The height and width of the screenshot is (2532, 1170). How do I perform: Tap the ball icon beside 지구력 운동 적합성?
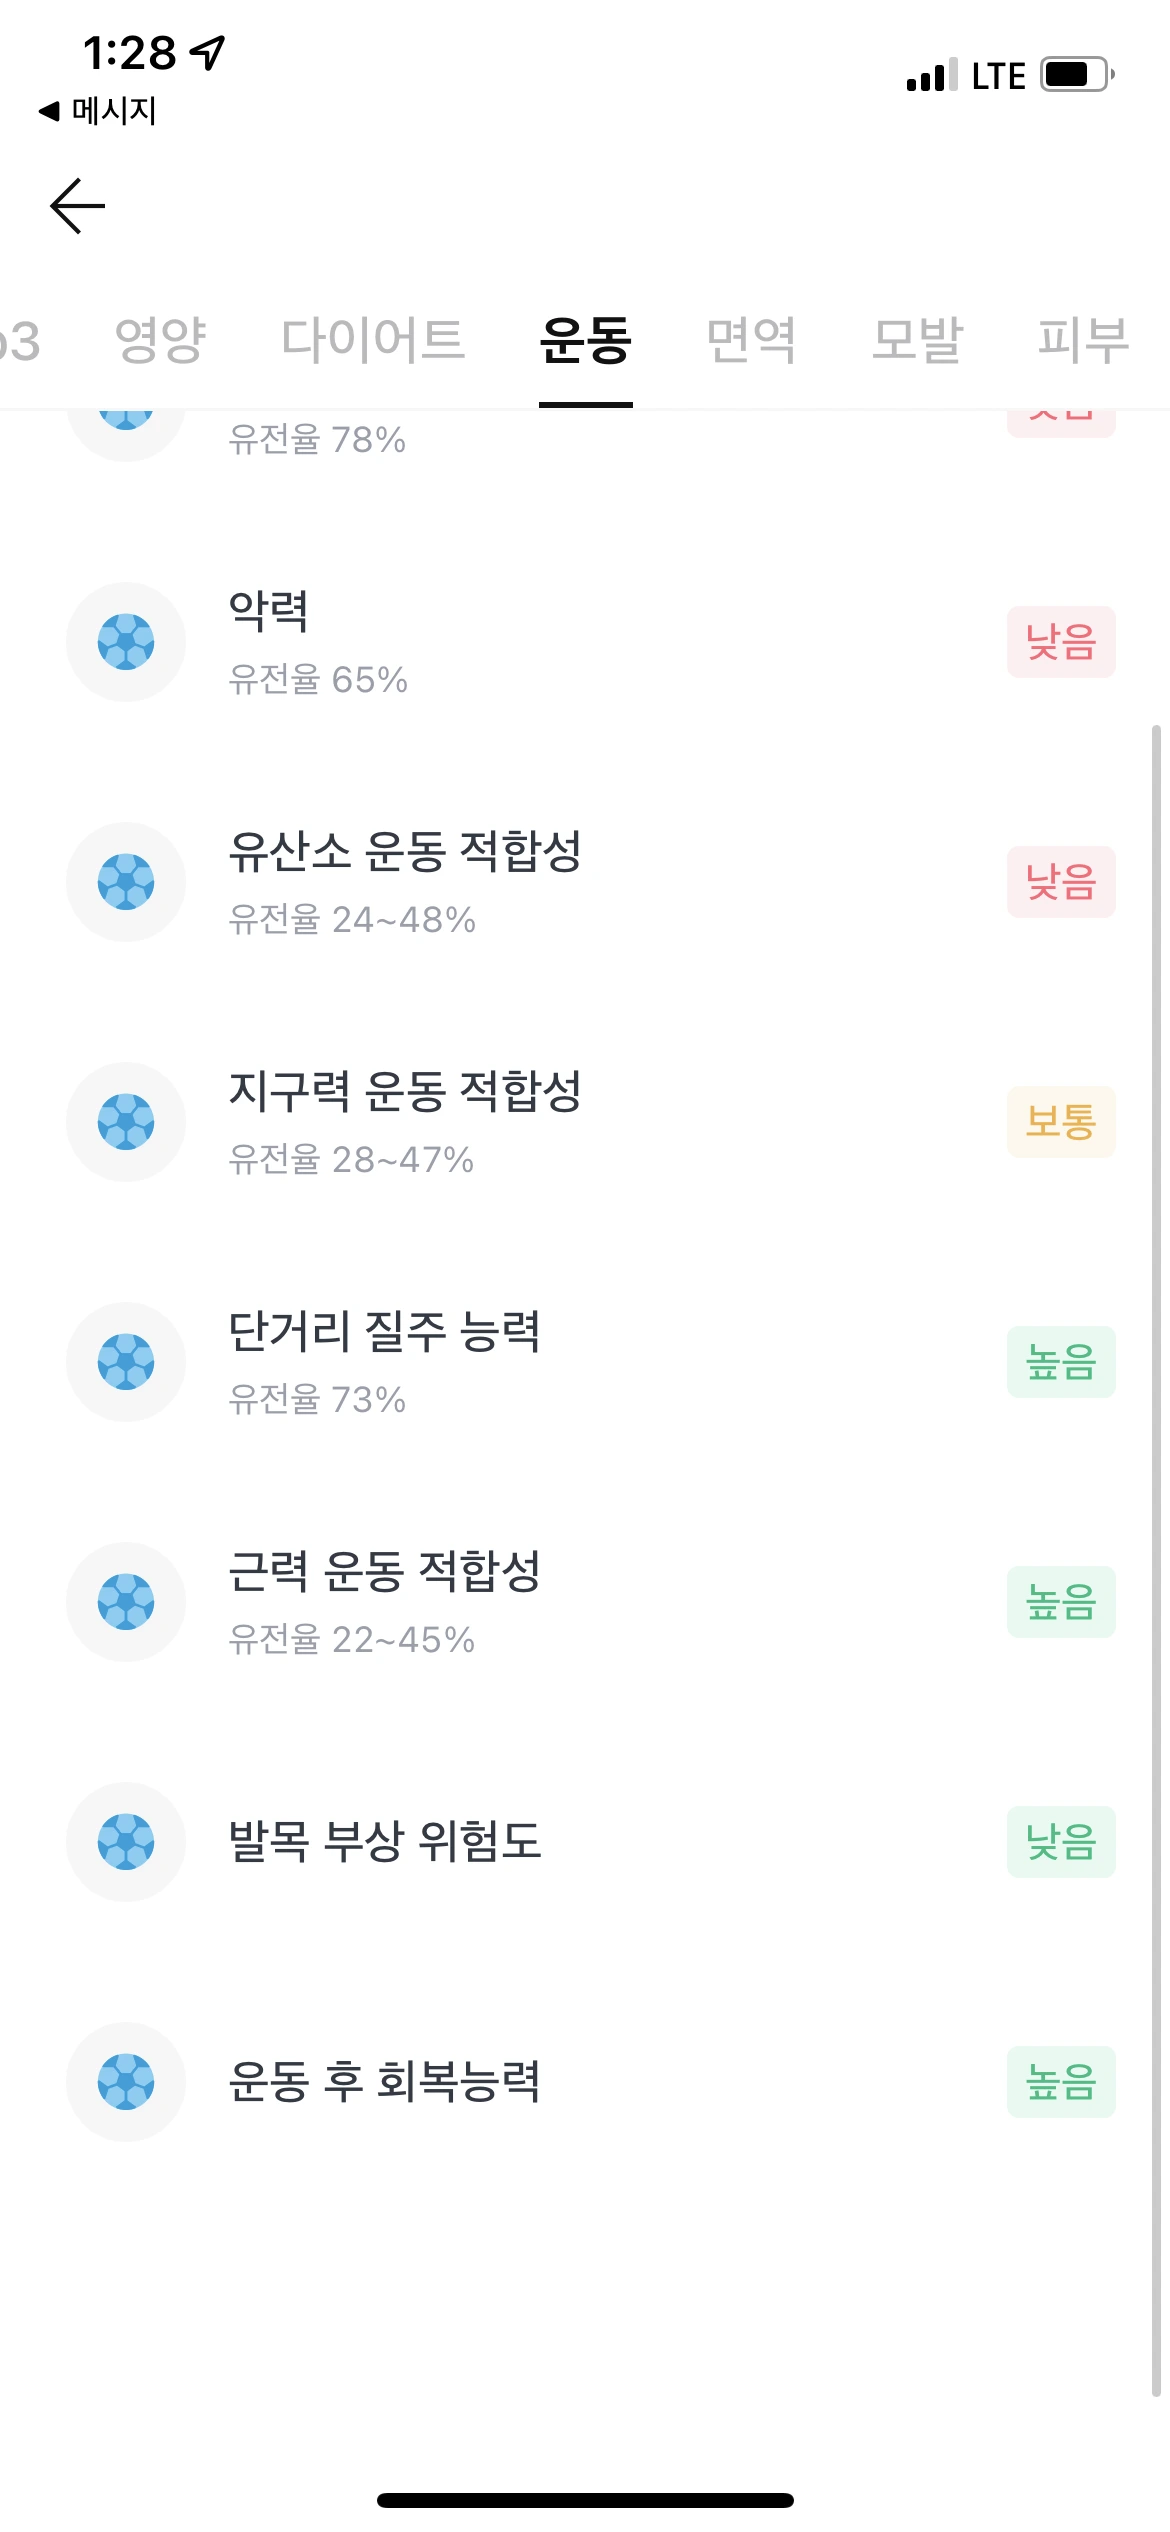(x=126, y=1122)
